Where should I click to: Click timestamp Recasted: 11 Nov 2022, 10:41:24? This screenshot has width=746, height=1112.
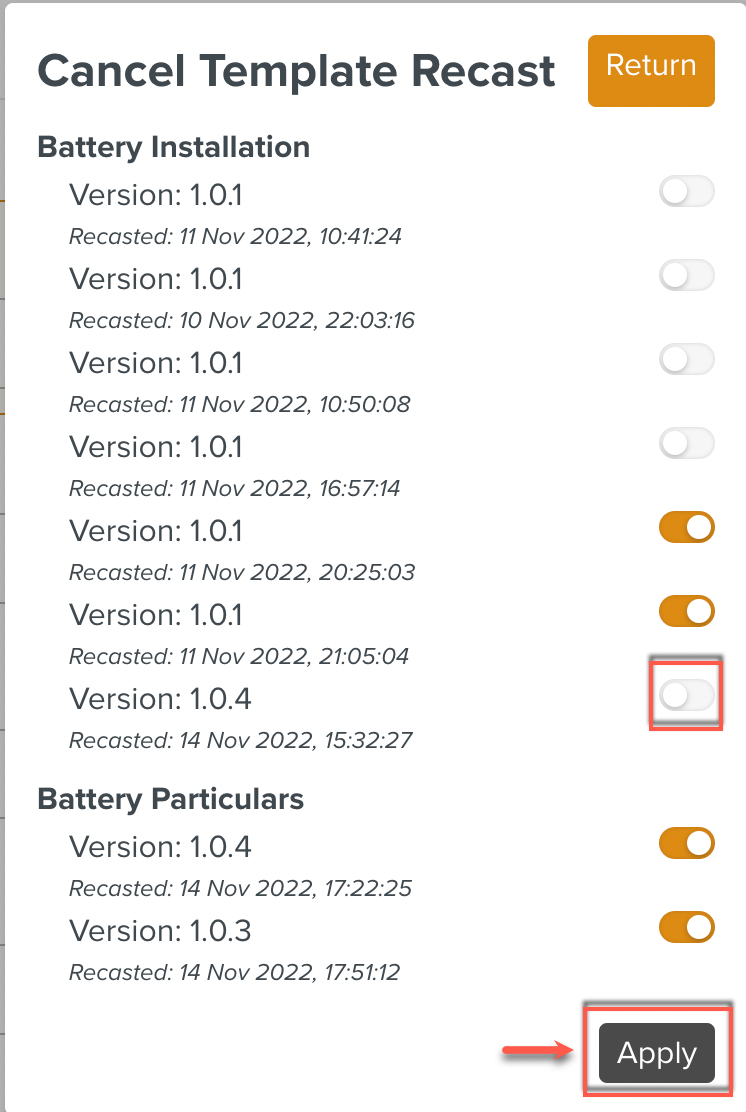235,237
